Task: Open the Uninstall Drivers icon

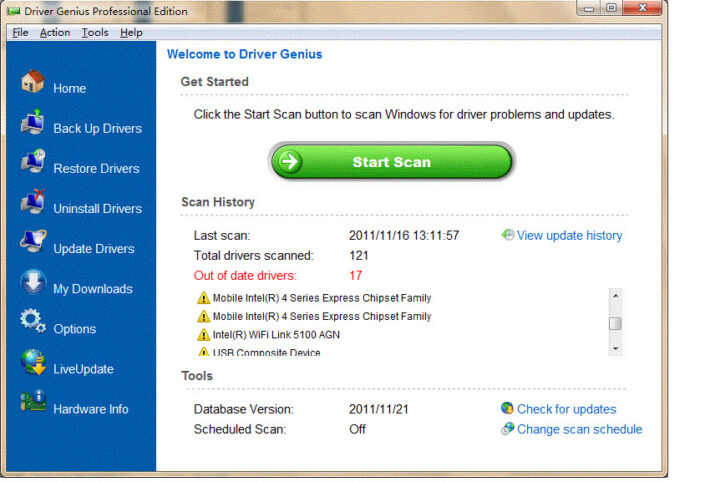Action: point(33,203)
